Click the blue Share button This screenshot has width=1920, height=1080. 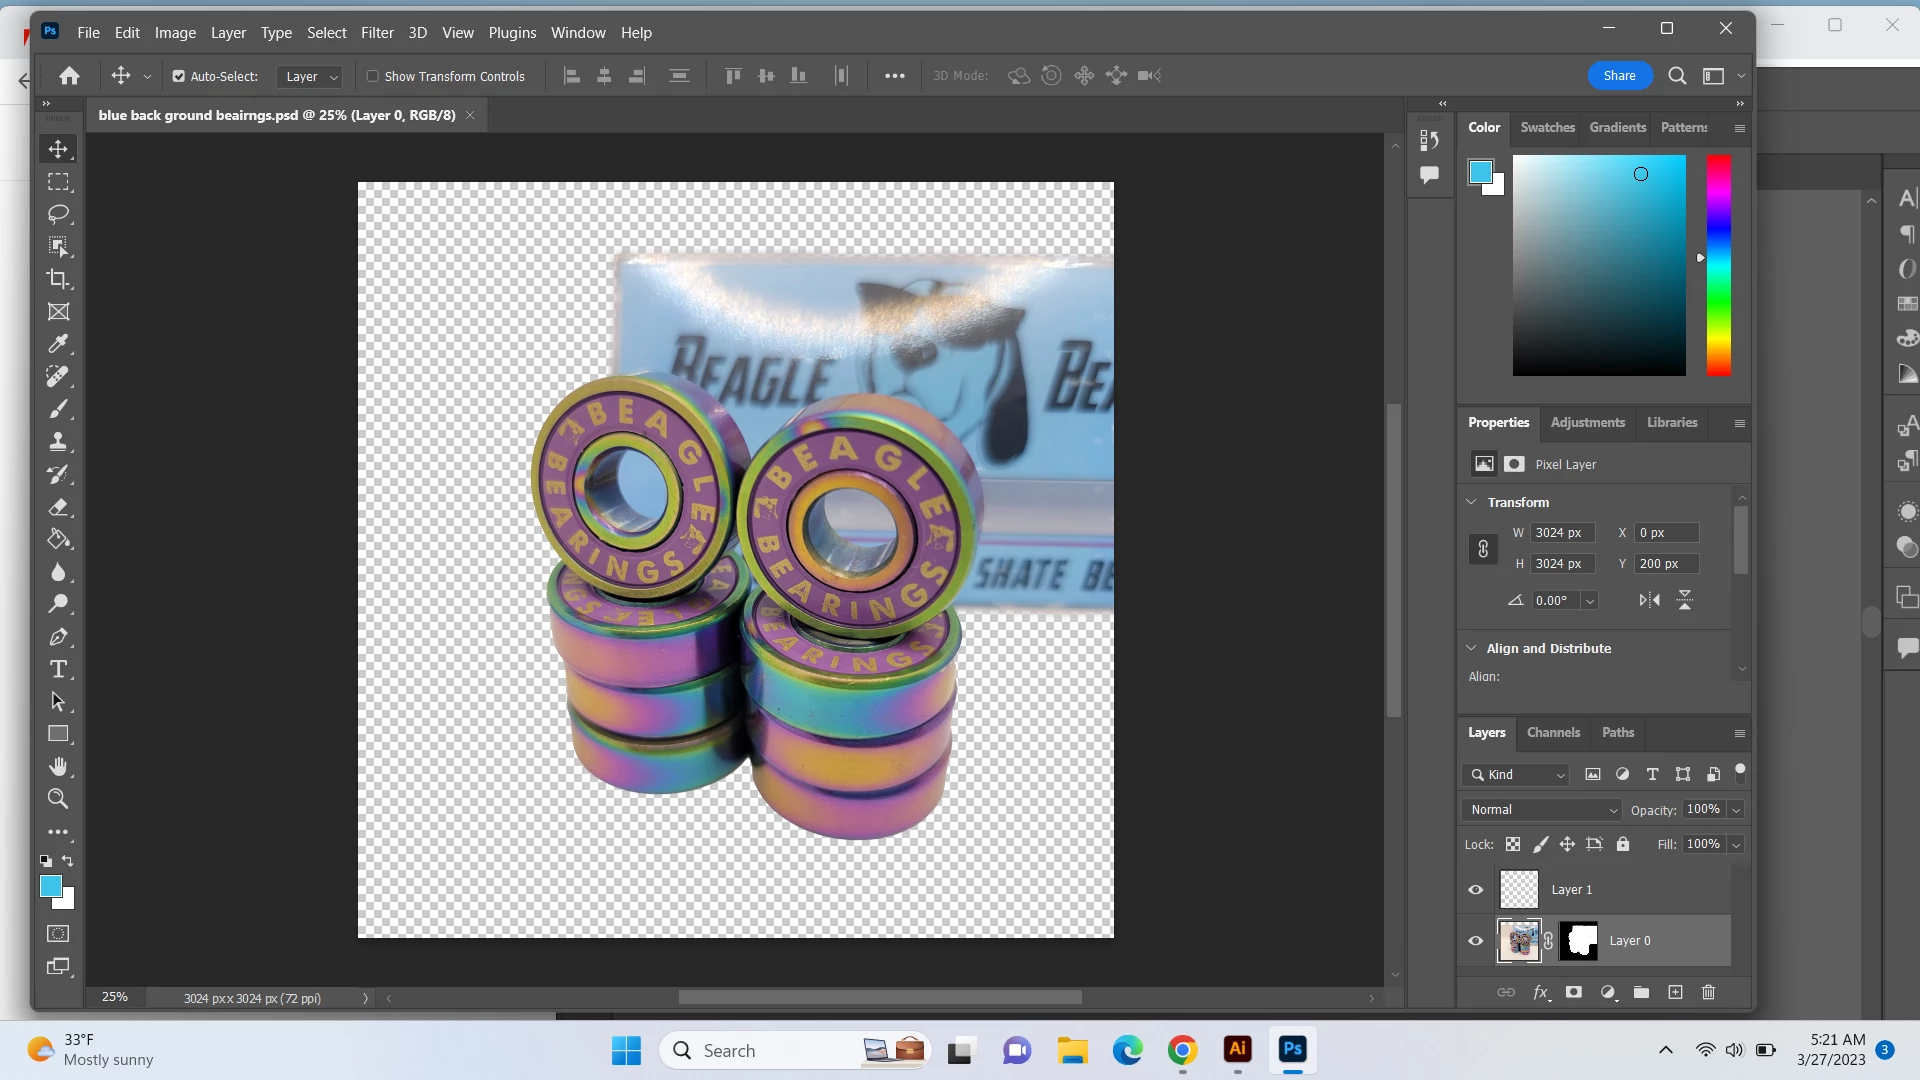point(1619,75)
